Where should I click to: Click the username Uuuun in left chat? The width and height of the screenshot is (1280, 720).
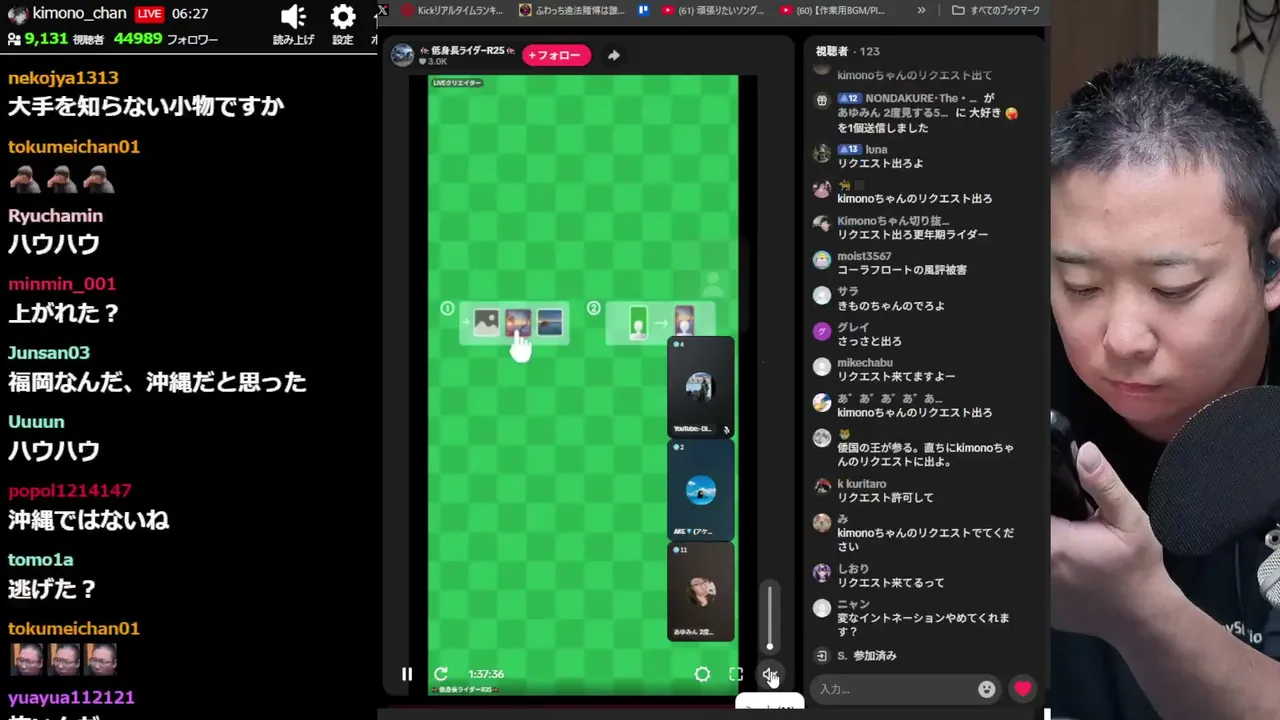click(x=36, y=422)
